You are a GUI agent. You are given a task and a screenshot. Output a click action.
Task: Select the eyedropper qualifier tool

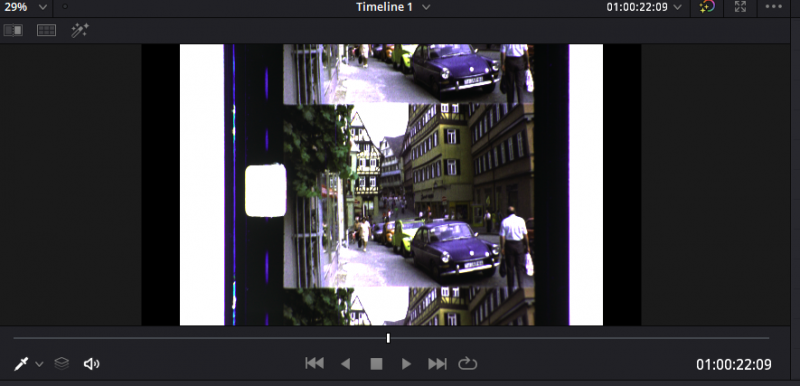(21, 364)
